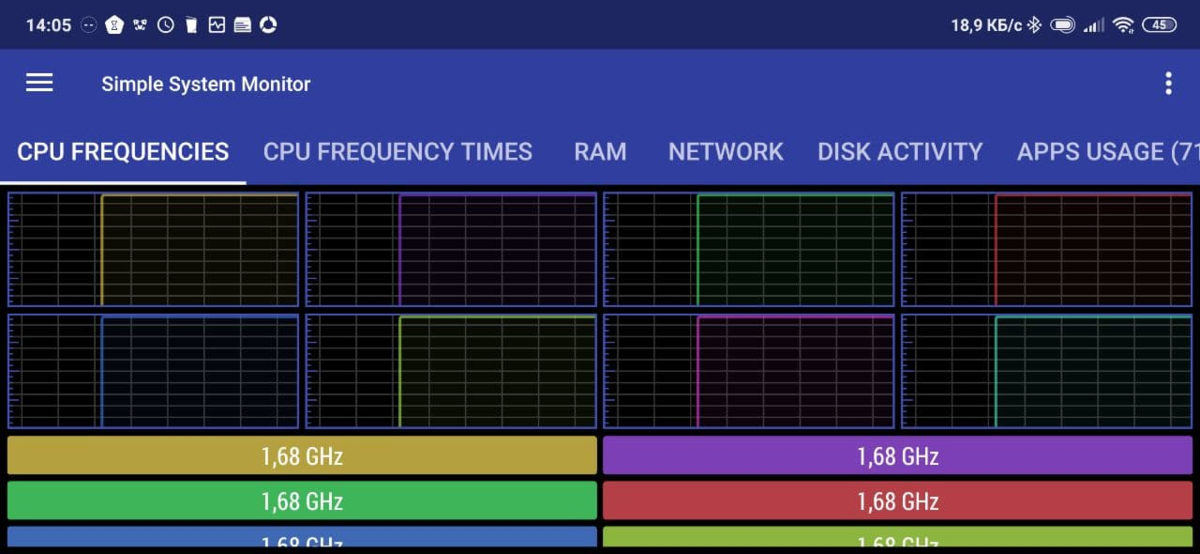This screenshot has width=1200, height=554.
Task: Tap the hourglass pentagon icon in the status bar
Action: (114, 25)
